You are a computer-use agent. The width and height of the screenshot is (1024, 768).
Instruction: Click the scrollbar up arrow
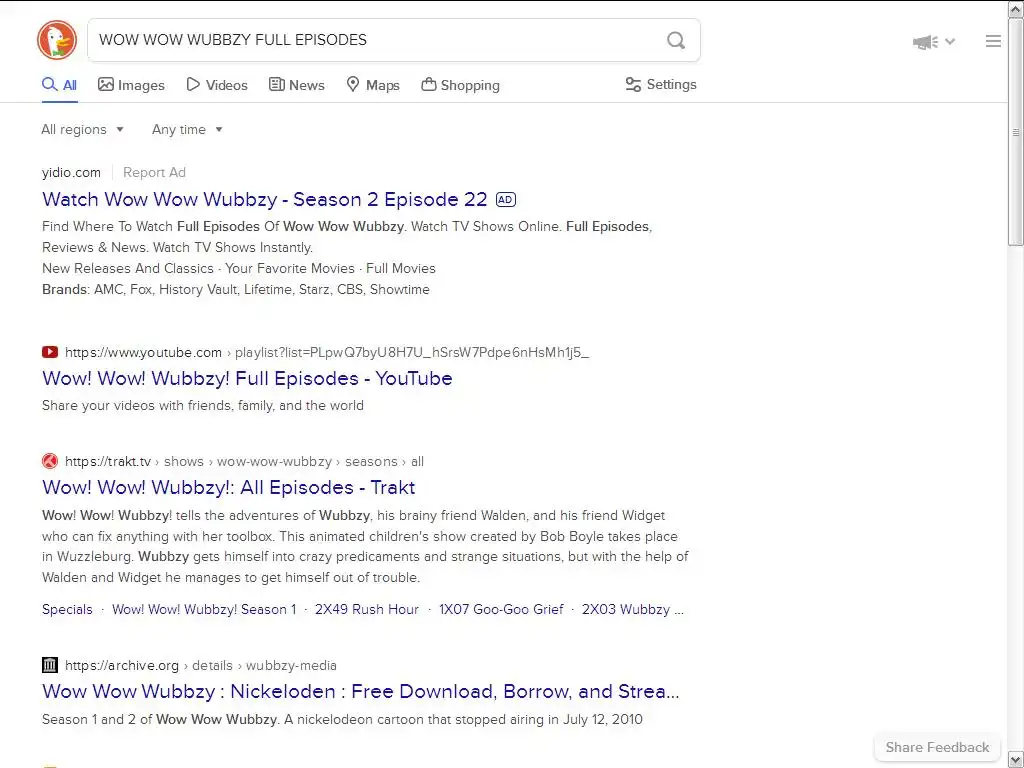(1016, 9)
